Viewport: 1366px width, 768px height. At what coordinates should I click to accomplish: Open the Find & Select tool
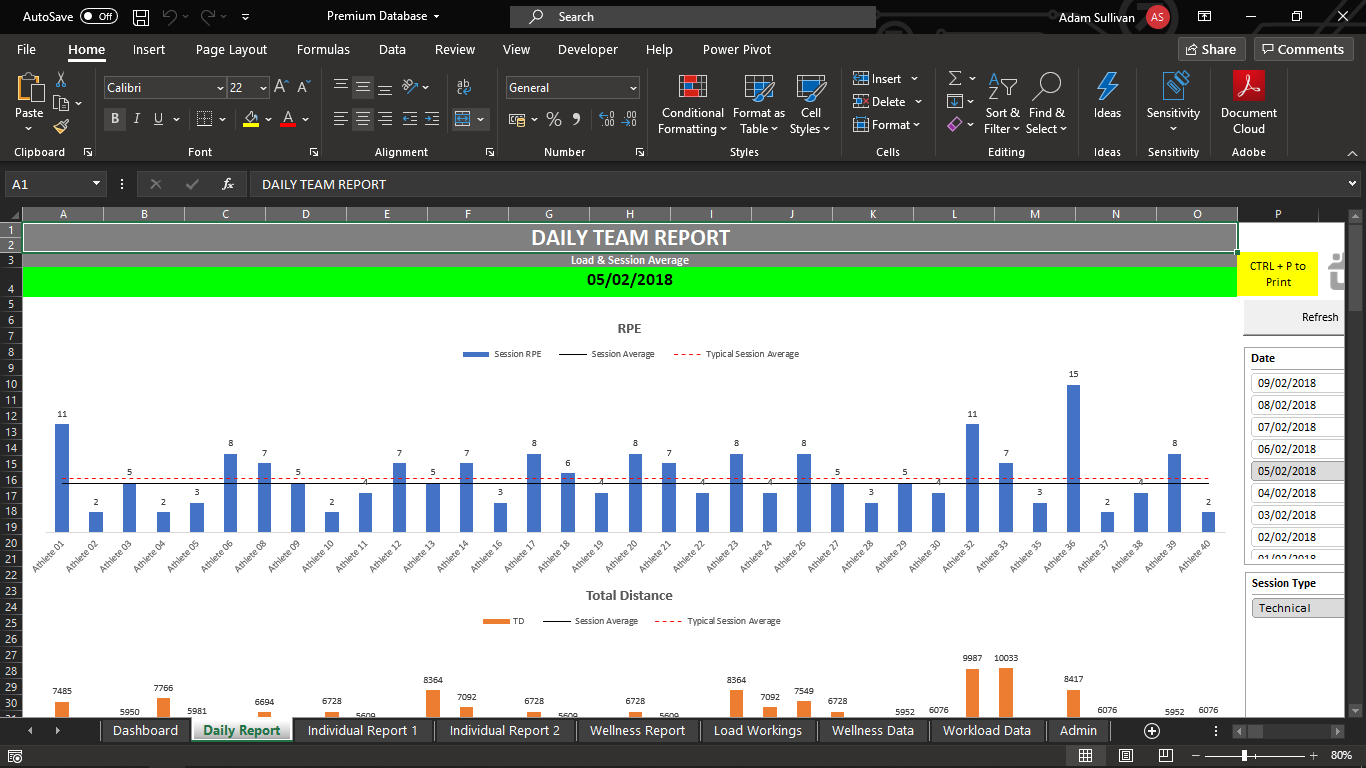pos(1046,88)
